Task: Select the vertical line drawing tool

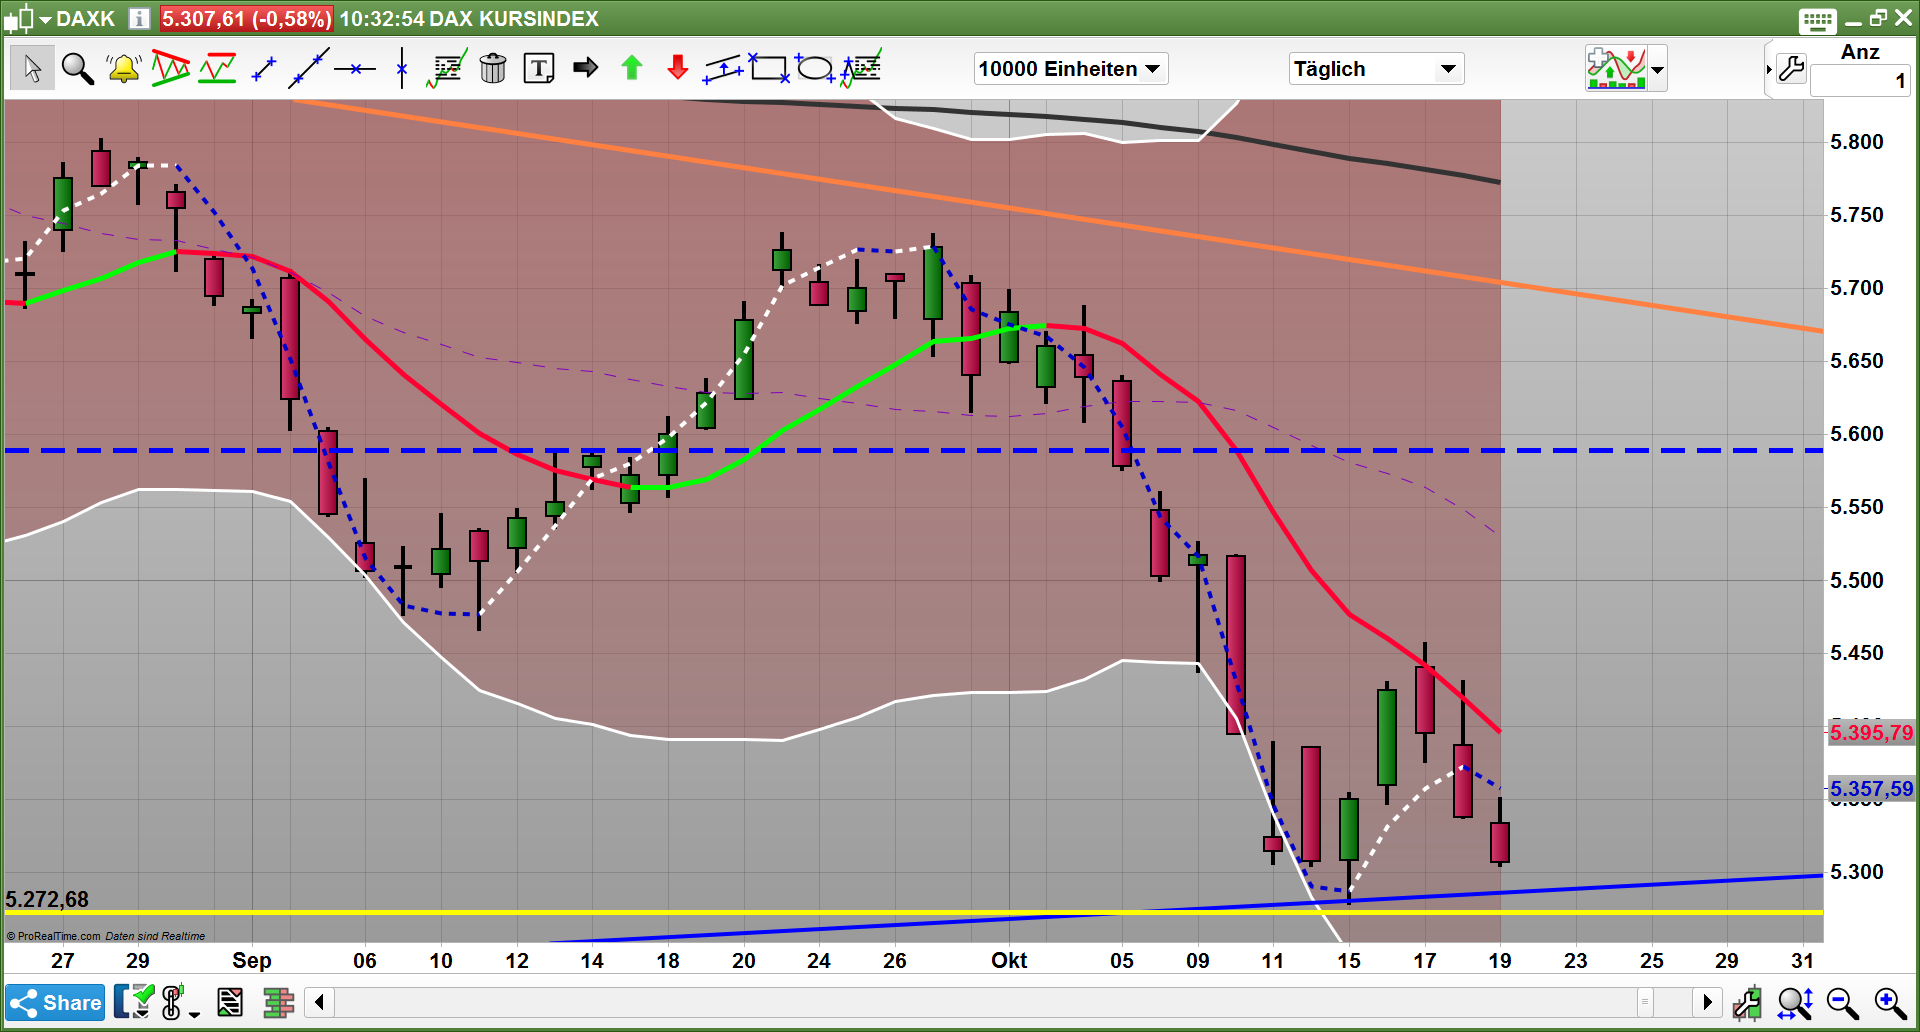Action: [x=402, y=68]
